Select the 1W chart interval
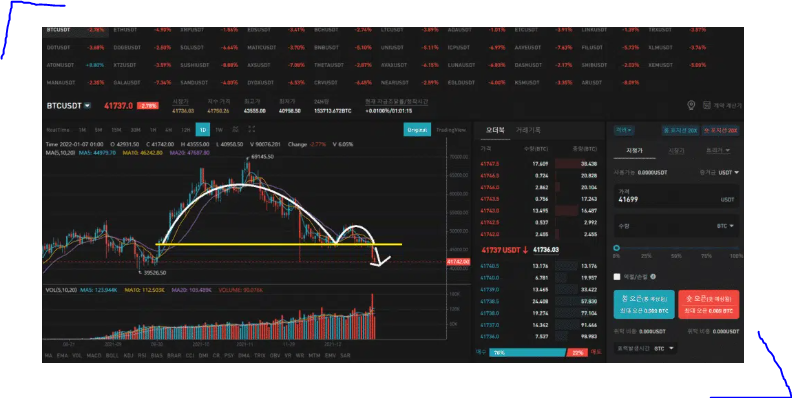This screenshot has height=398, width=792. (x=219, y=130)
